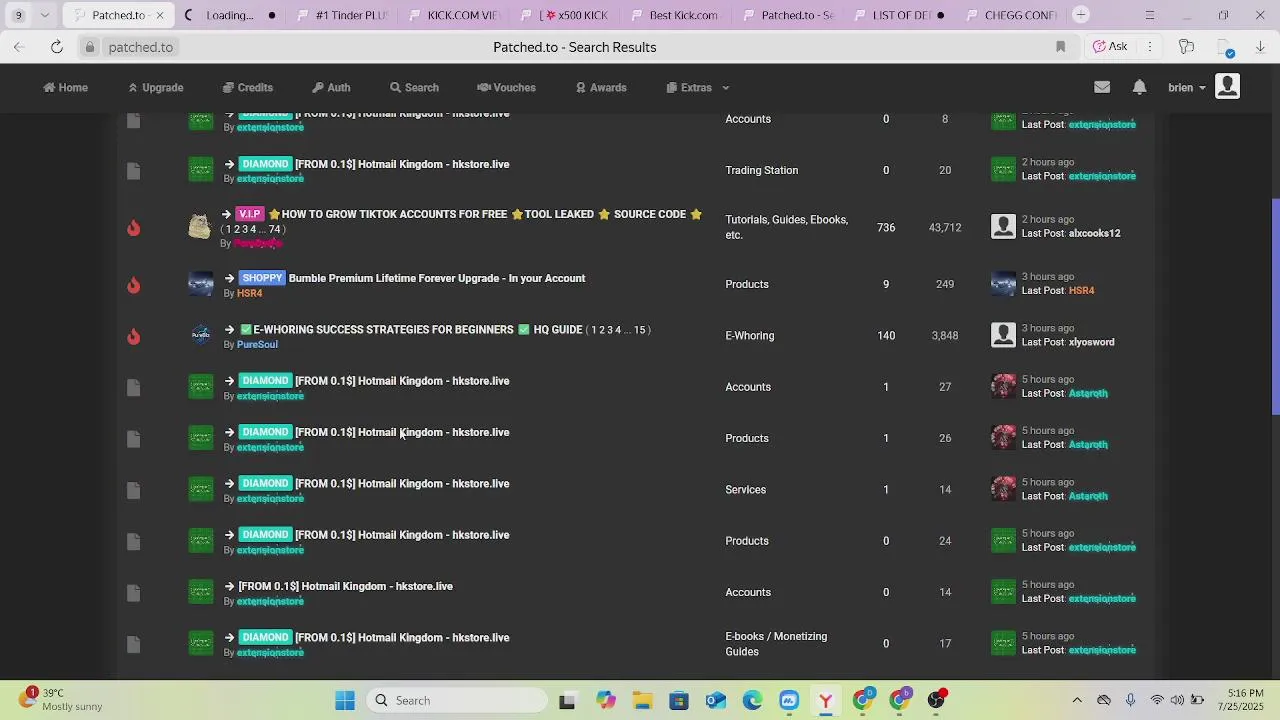Click the last-post avatar in TikTok row
Screen dimensions: 1280x720
tap(1003, 226)
